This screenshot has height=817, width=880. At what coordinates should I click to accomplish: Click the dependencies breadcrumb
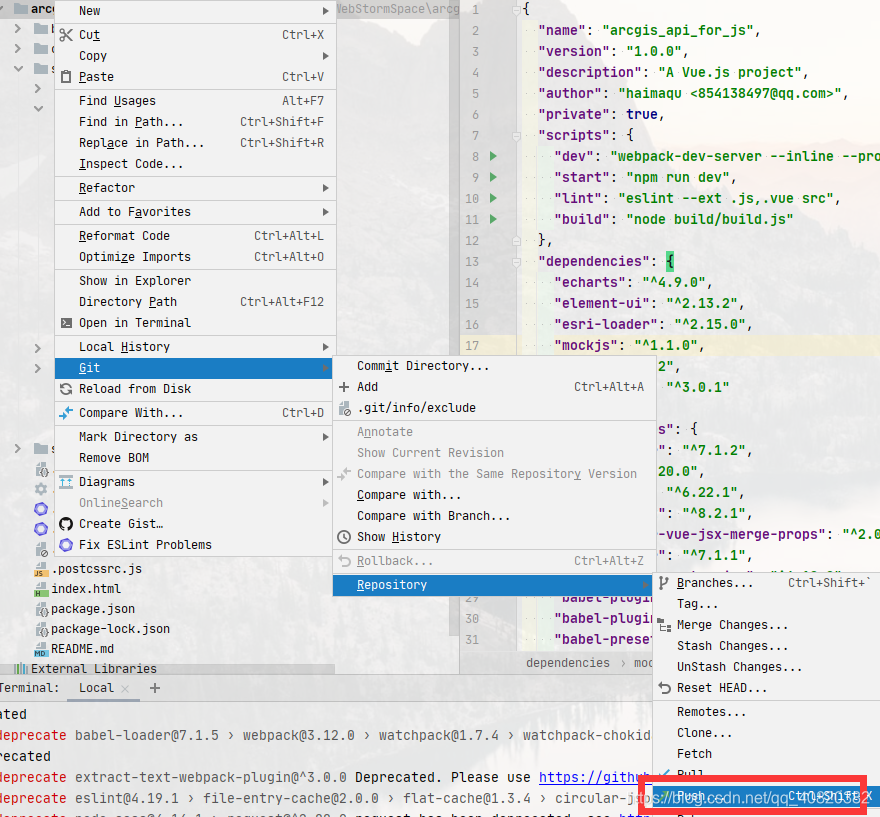click(x=567, y=663)
